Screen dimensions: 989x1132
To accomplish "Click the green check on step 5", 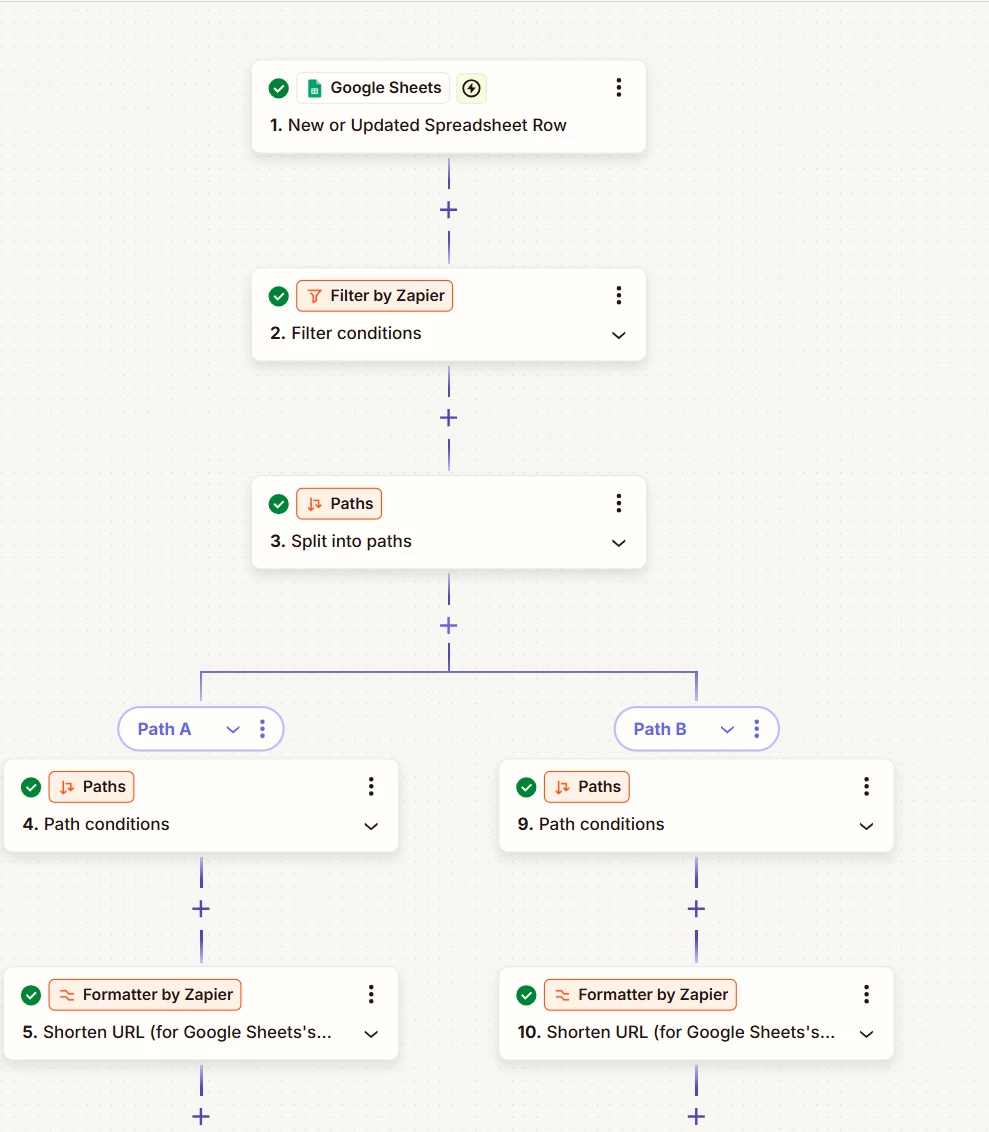I will [31, 995].
